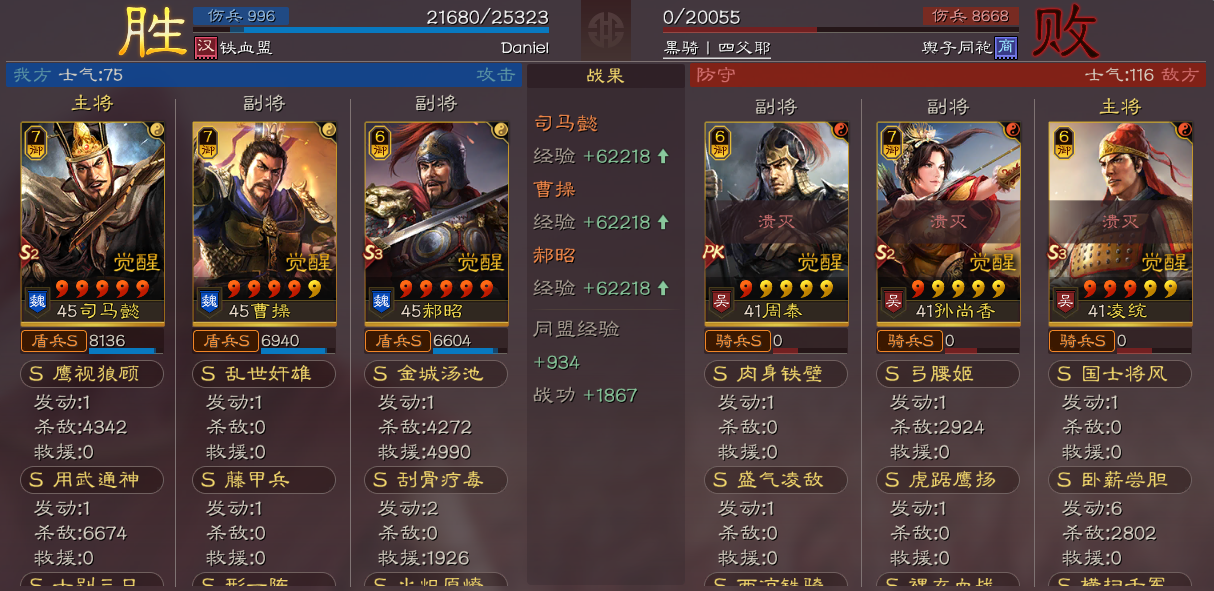Click the blue badge beside 與子同袍
Viewport: 1214px width, 591px height.
coord(1007,47)
